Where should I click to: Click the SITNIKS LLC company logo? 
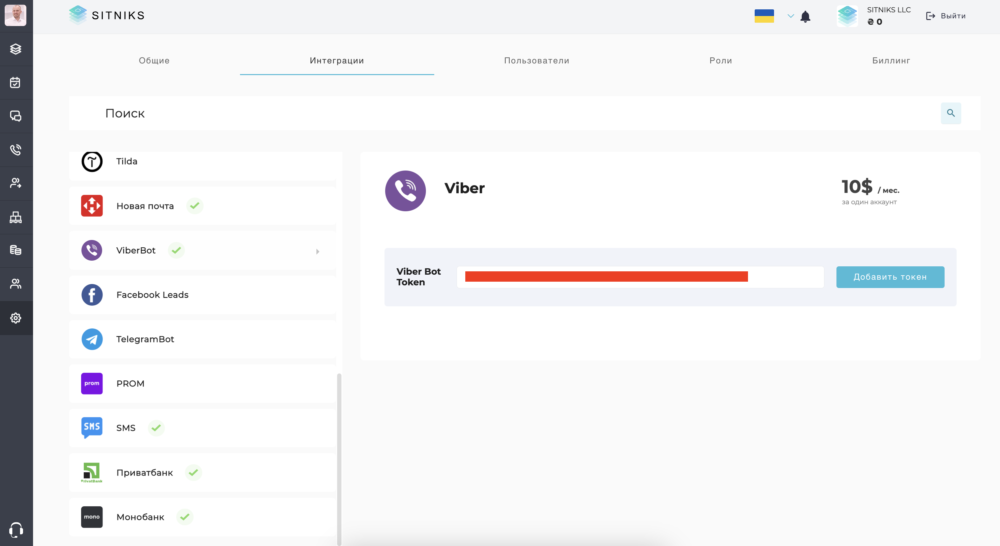click(x=848, y=16)
